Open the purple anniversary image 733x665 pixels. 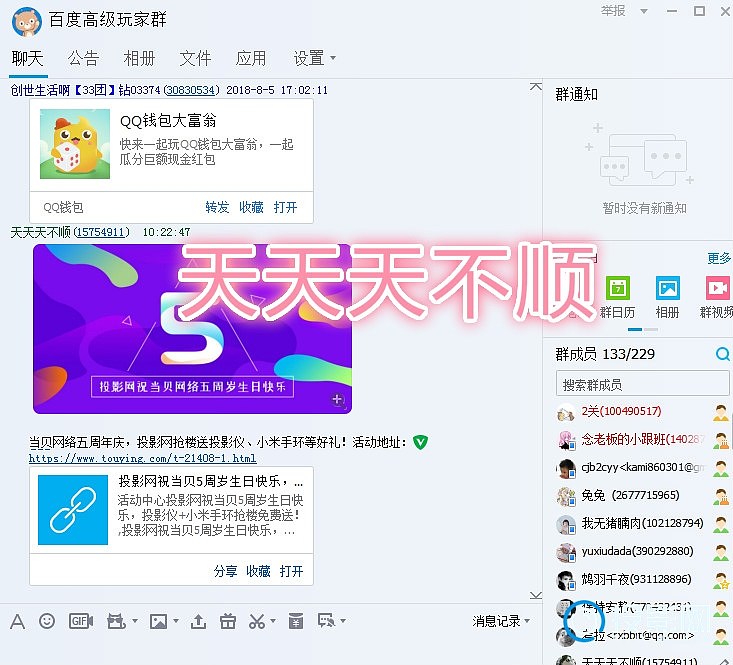[x=192, y=329]
